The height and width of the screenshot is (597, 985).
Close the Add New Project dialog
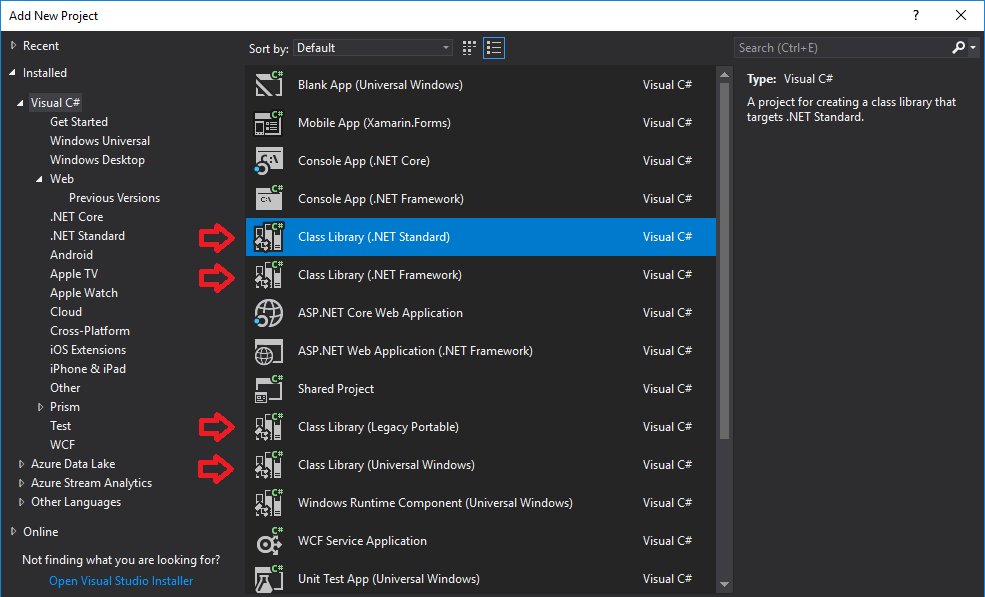click(961, 15)
